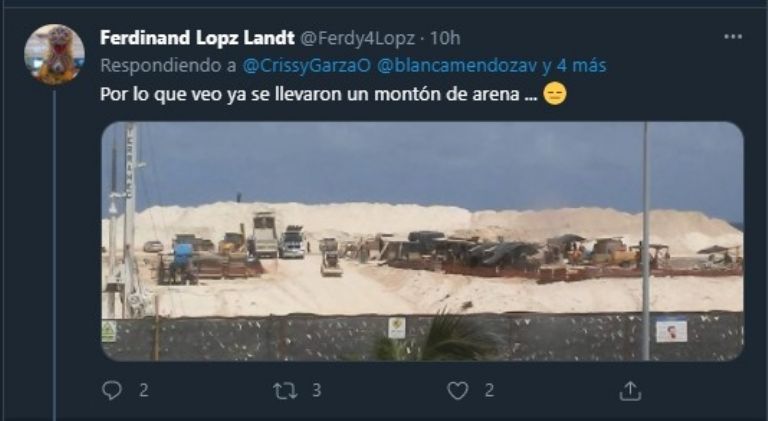Screen dimensions: 768x421
Task: Expand the 'y 4 más' recipients list
Action: pos(574,66)
